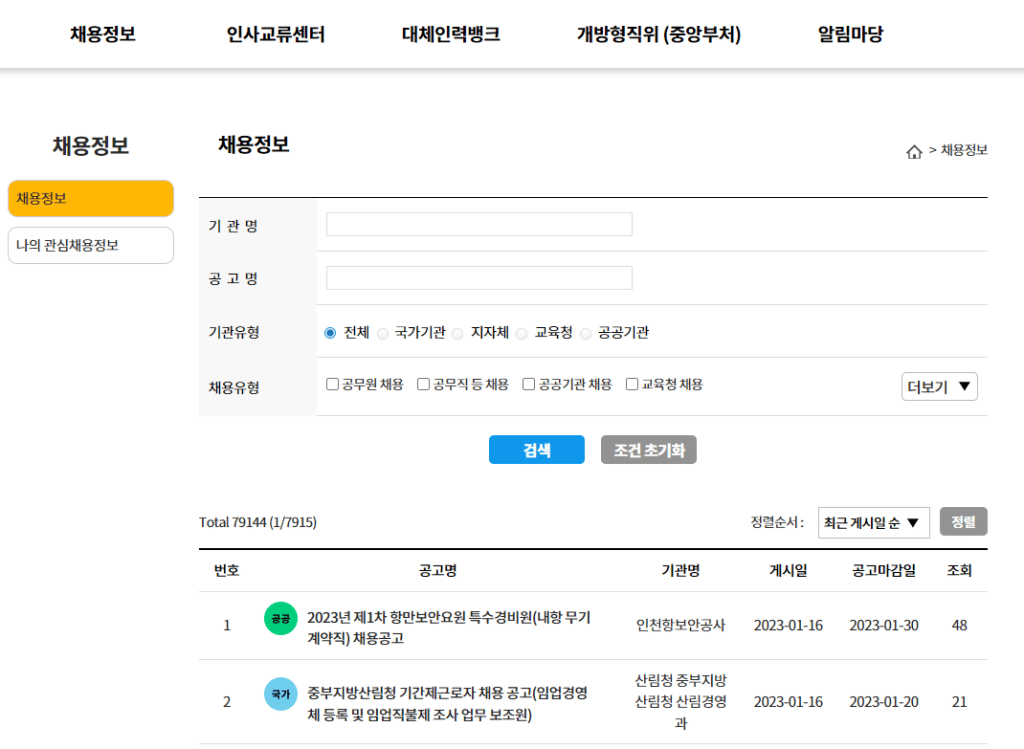Check the 교육청 채용 checkbox
The image size is (1024, 749).
[x=632, y=384]
